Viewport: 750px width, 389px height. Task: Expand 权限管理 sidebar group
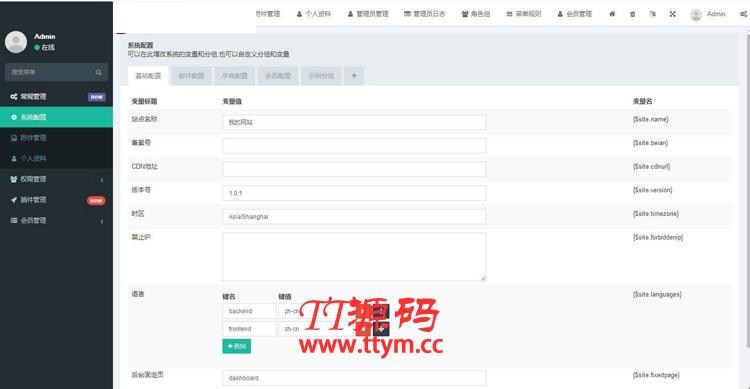56,179
